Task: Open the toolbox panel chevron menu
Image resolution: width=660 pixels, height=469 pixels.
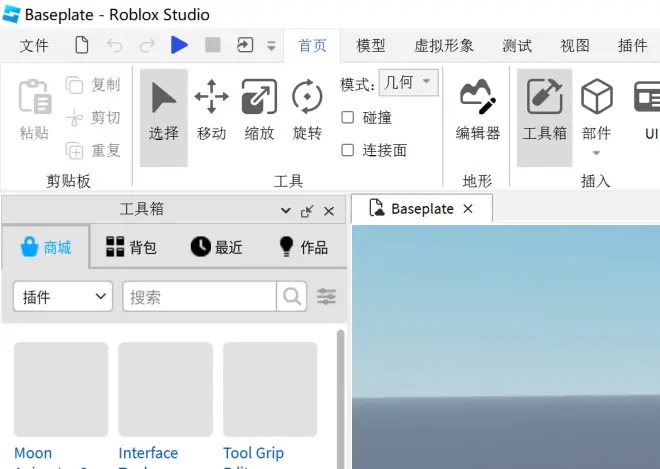Action: point(285,210)
